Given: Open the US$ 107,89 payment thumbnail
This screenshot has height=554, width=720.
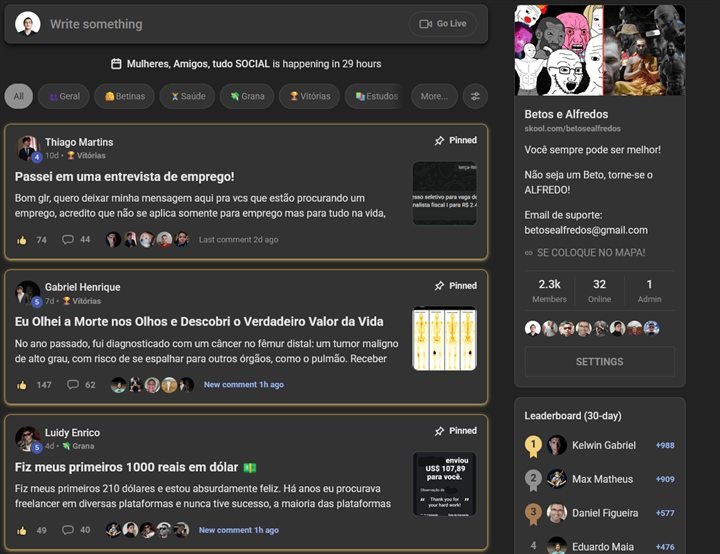Looking at the screenshot, I should [444, 484].
